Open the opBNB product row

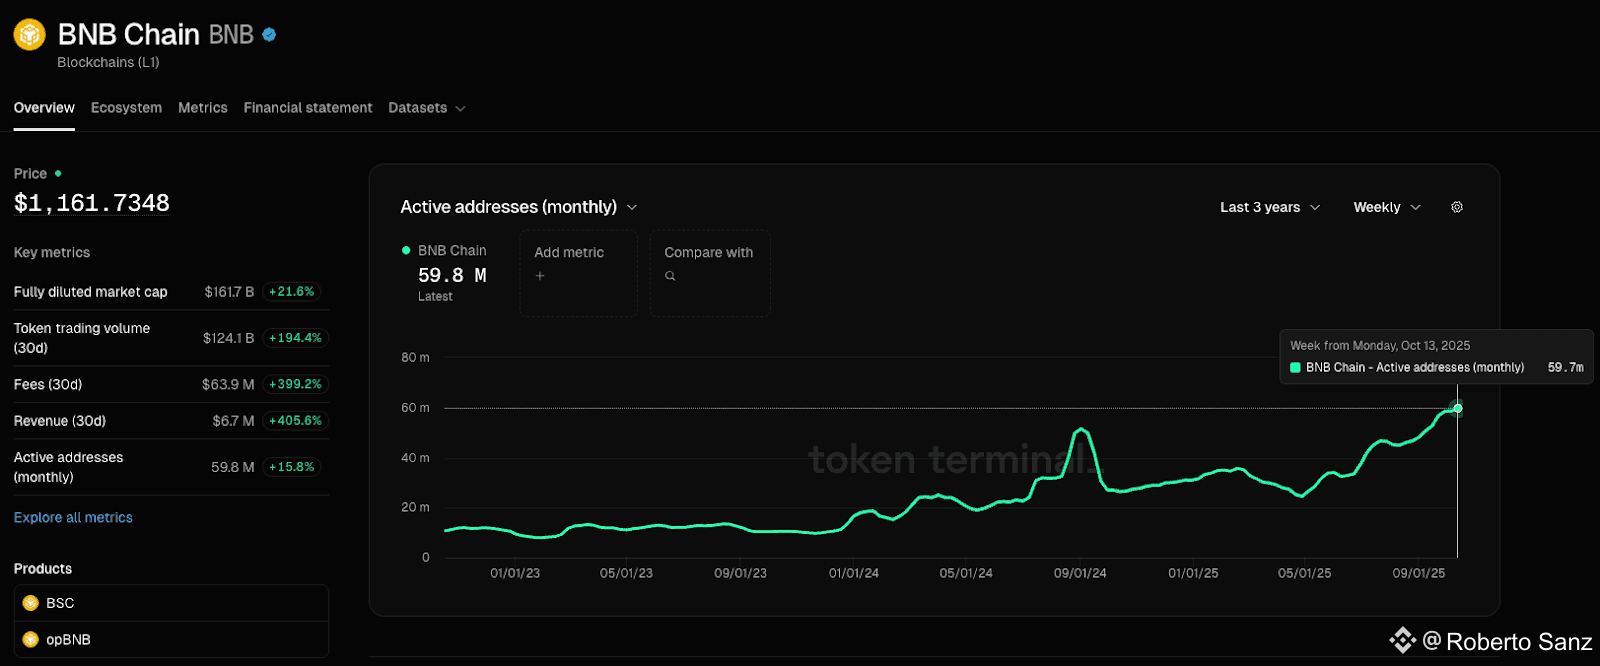172,639
